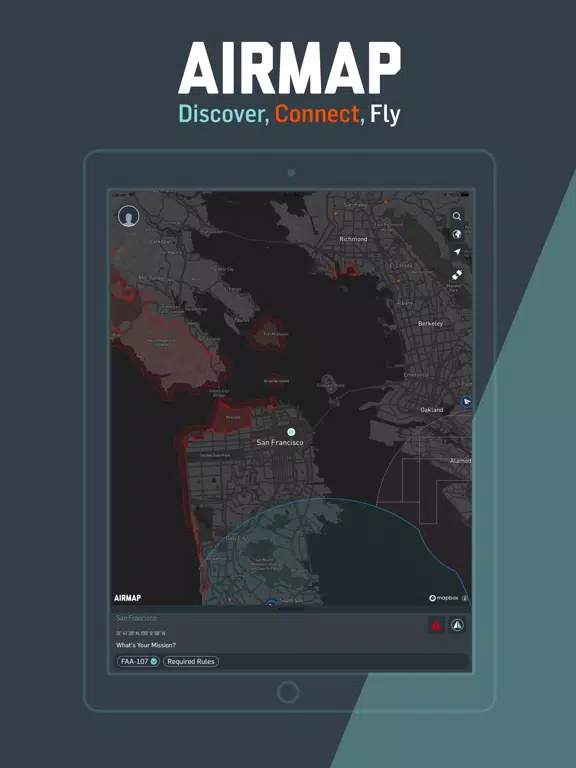
Task: Open the user profile avatar
Action: [x=128, y=216]
